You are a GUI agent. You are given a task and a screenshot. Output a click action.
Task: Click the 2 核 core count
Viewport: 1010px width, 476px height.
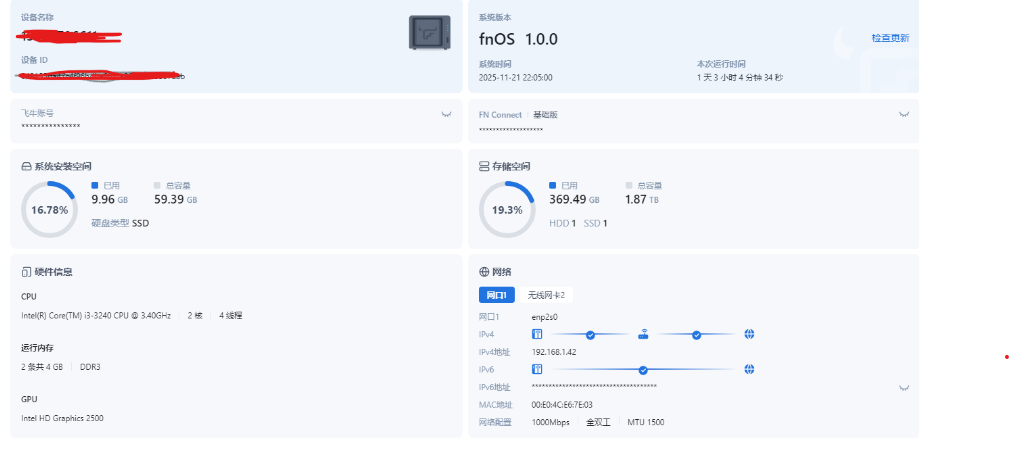[195, 316]
